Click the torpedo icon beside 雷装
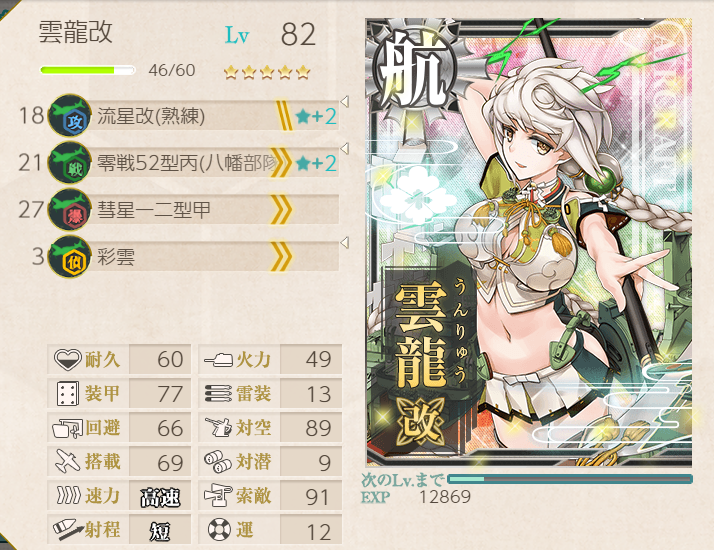This screenshot has height=550, width=714. pyautogui.click(x=219, y=393)
